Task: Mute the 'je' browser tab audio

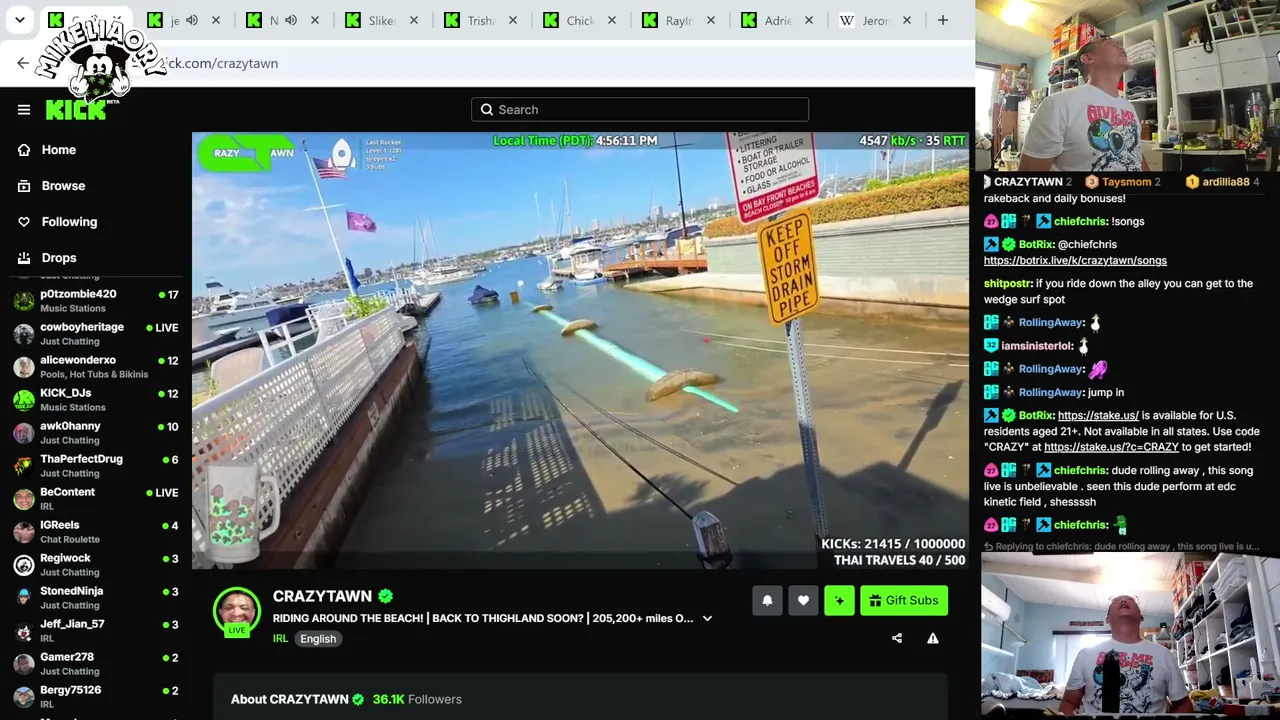Action: [192, 20]
